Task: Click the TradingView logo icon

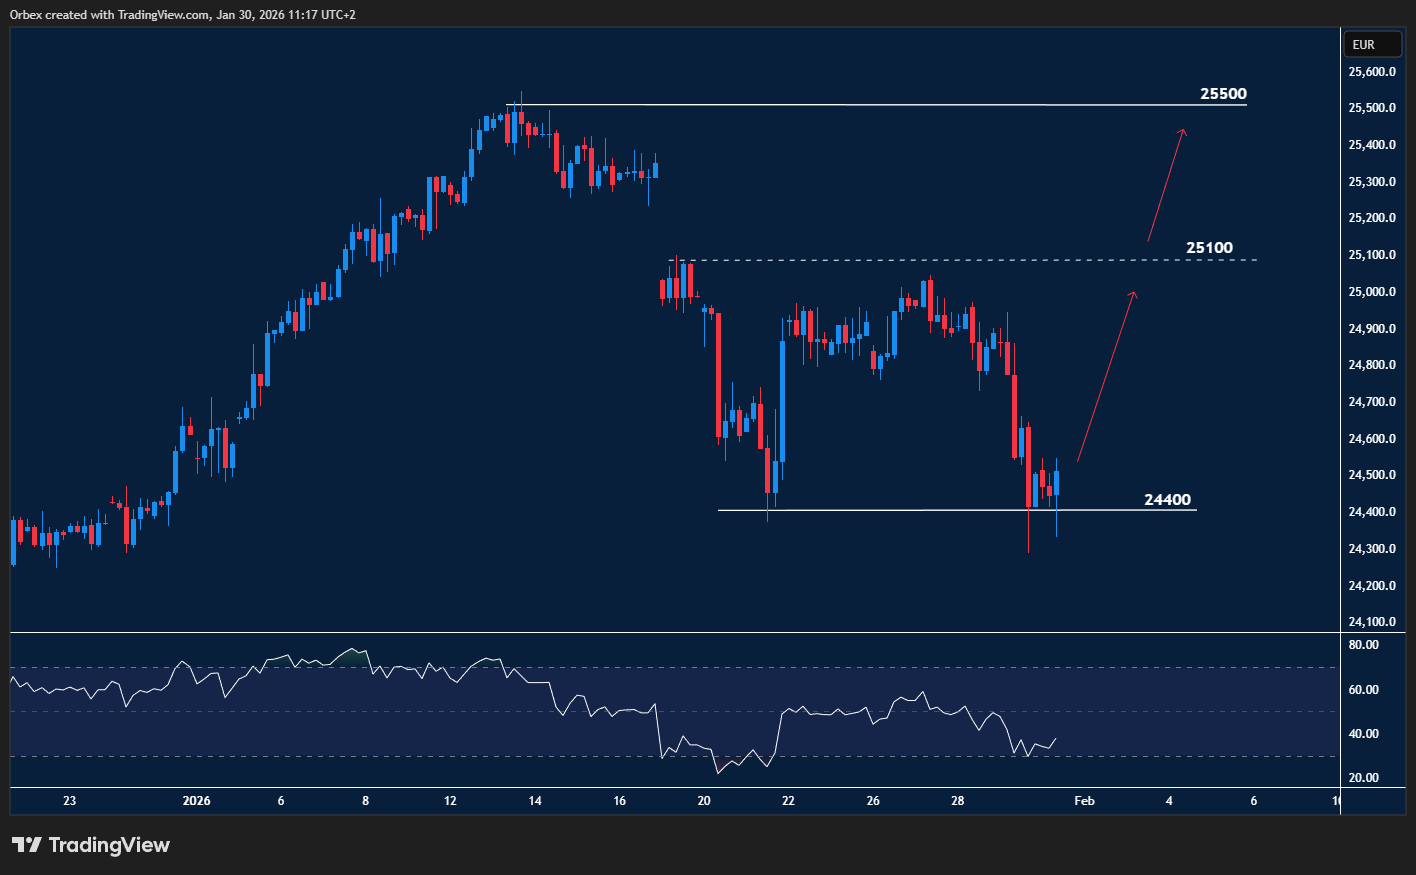Action: 27,845
